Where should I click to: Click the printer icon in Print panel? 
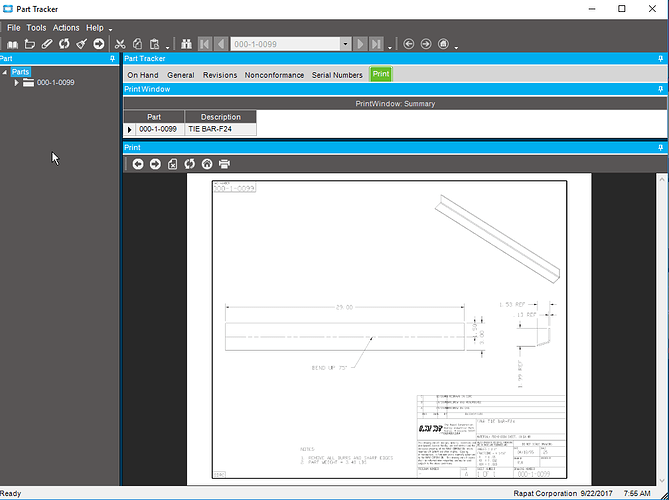point(224,164)
